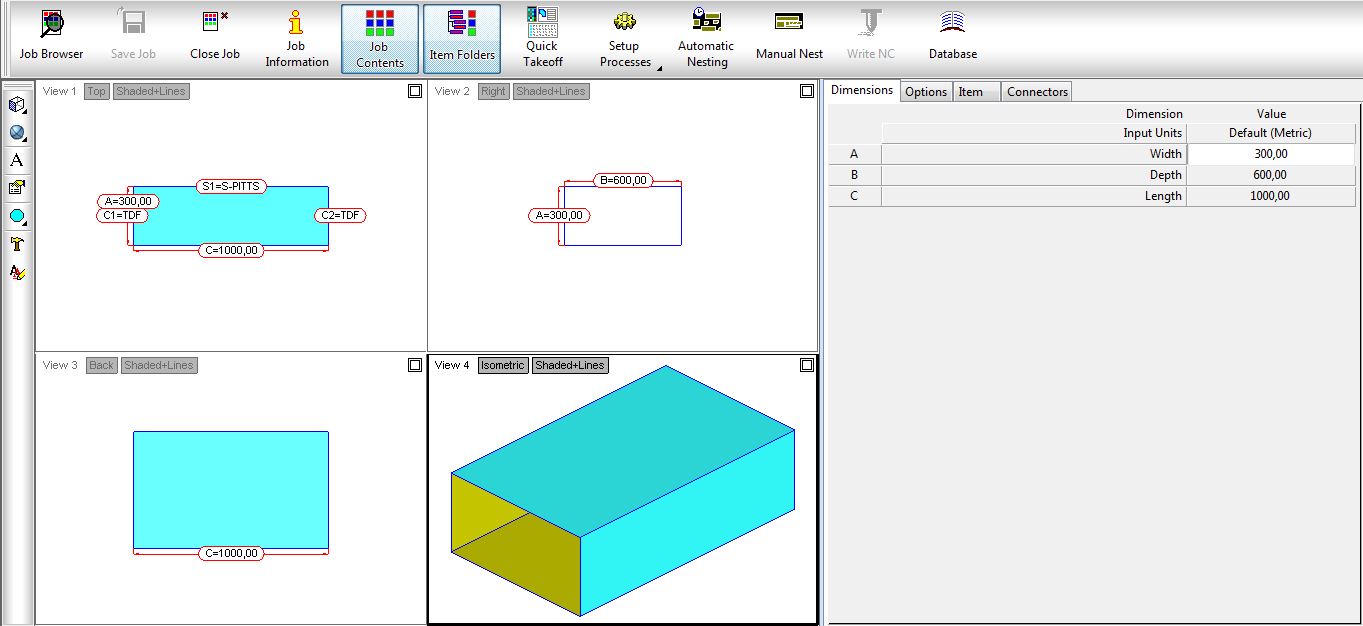Toggle the Job Contents panel

[x=380, y=39]
